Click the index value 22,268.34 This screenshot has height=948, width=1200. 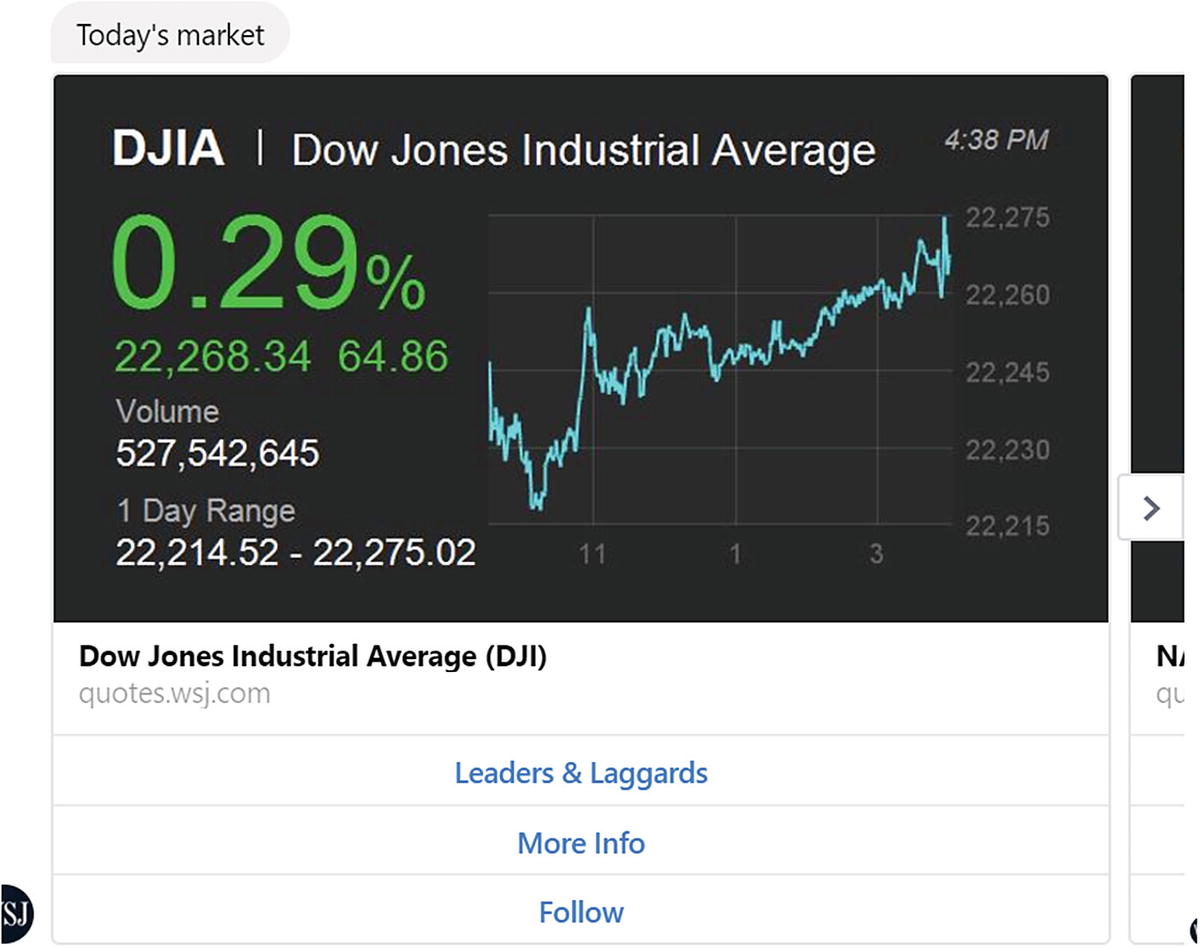coord(213,356)
